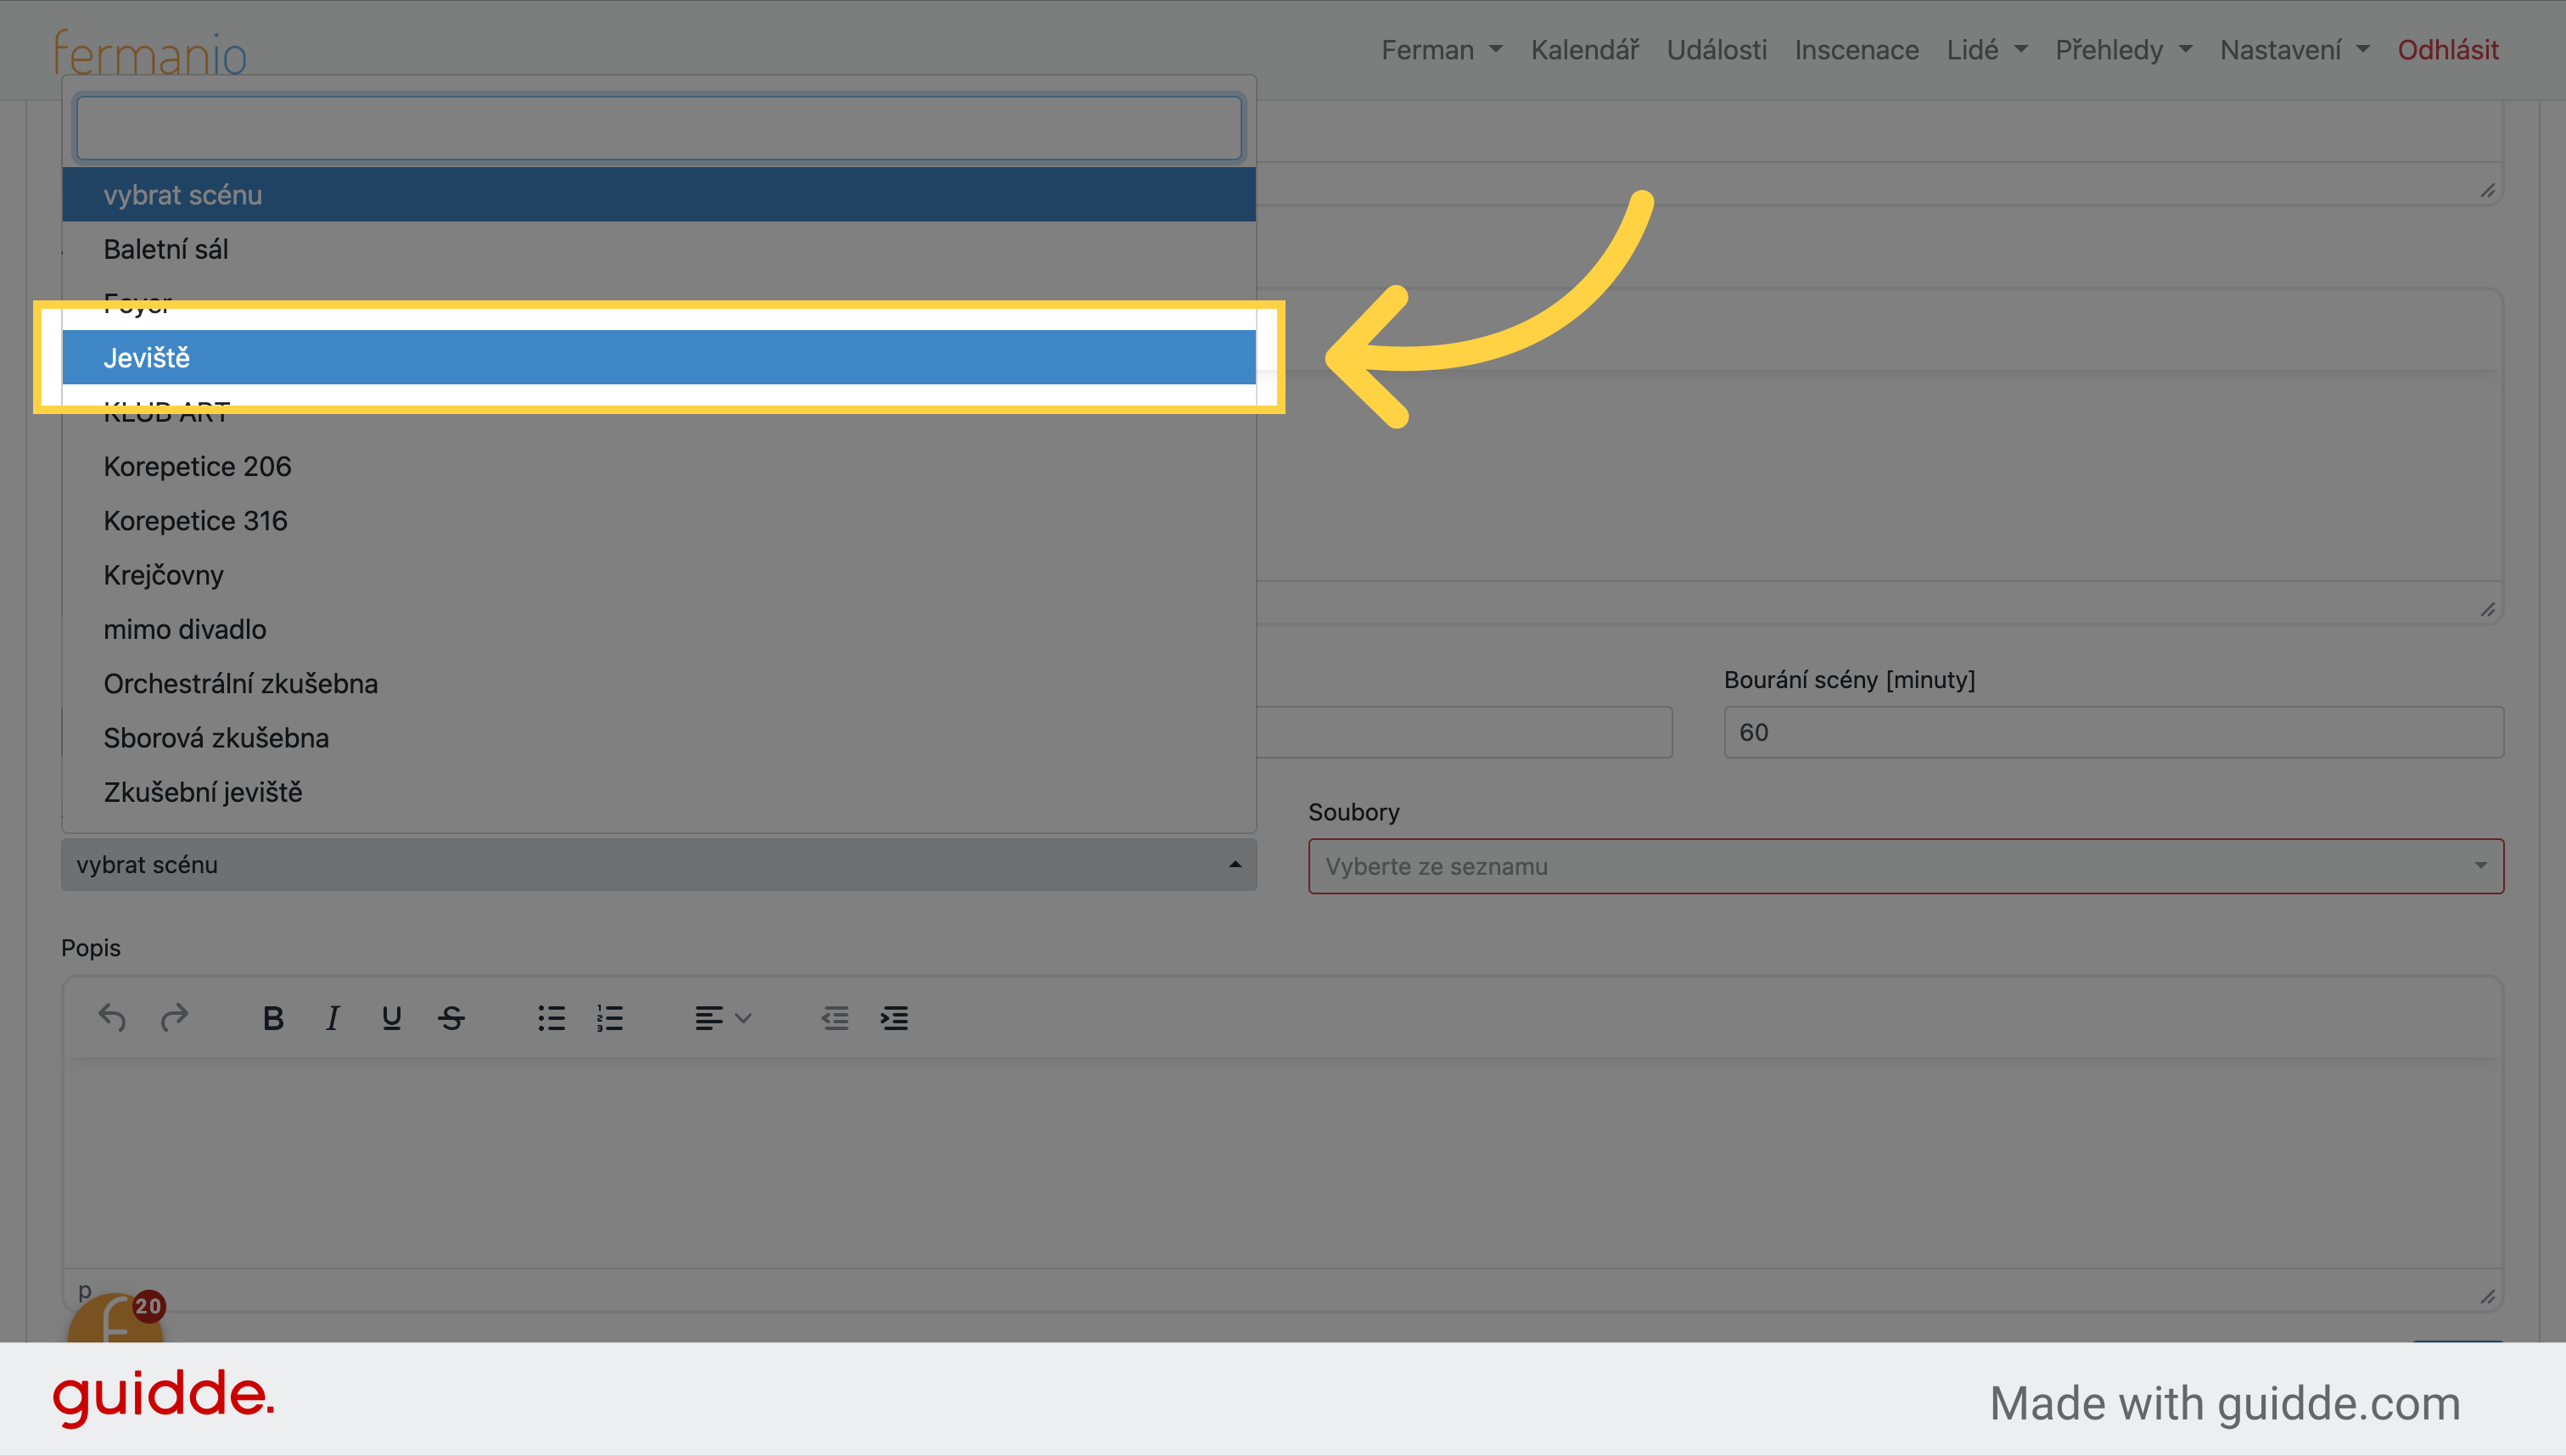Viewport: 2566px width, 1456px height.
Task: Open the Soubory 'Vyberte ze seznamu' dropdown
Action: click(x=1906, y=866)
